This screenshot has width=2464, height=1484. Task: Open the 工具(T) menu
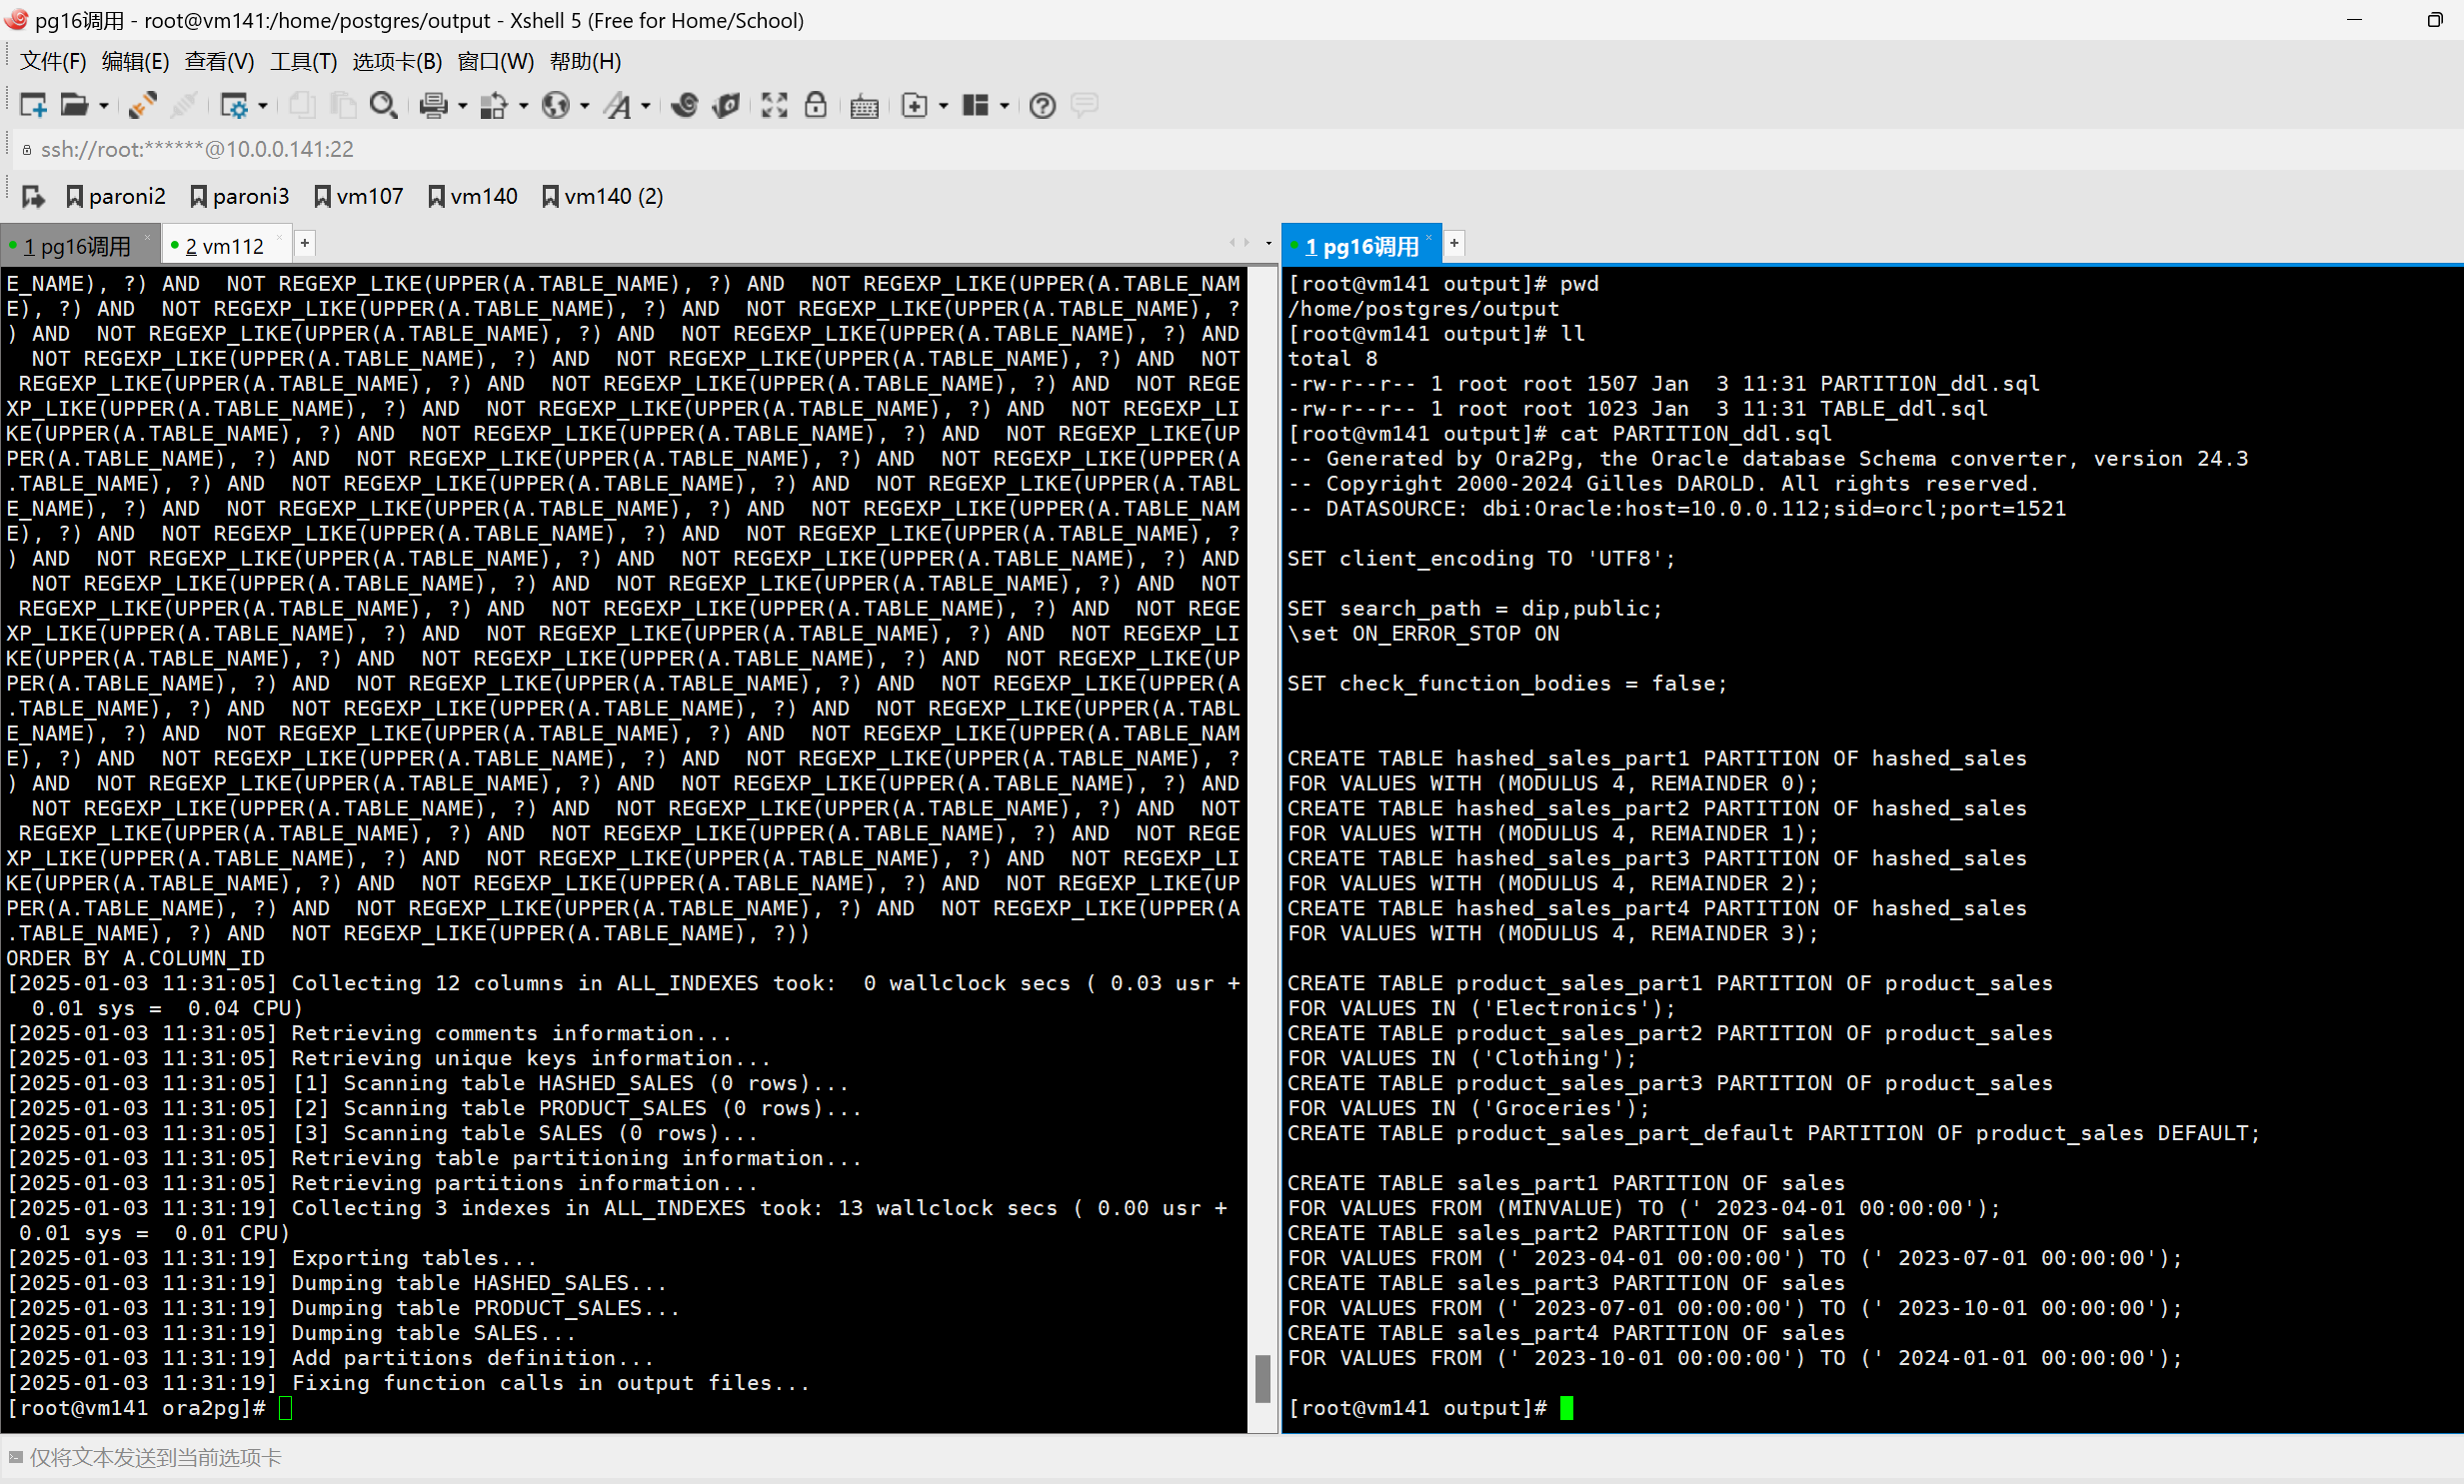303,62
